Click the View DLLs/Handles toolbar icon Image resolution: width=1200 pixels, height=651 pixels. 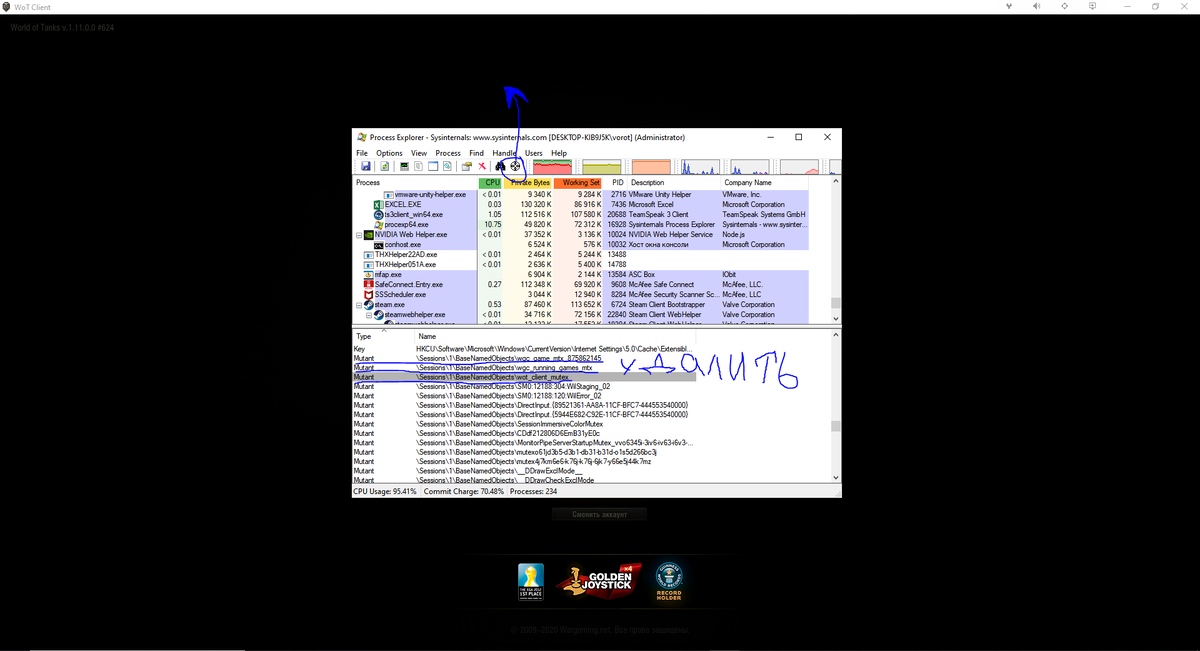[447, 166]
